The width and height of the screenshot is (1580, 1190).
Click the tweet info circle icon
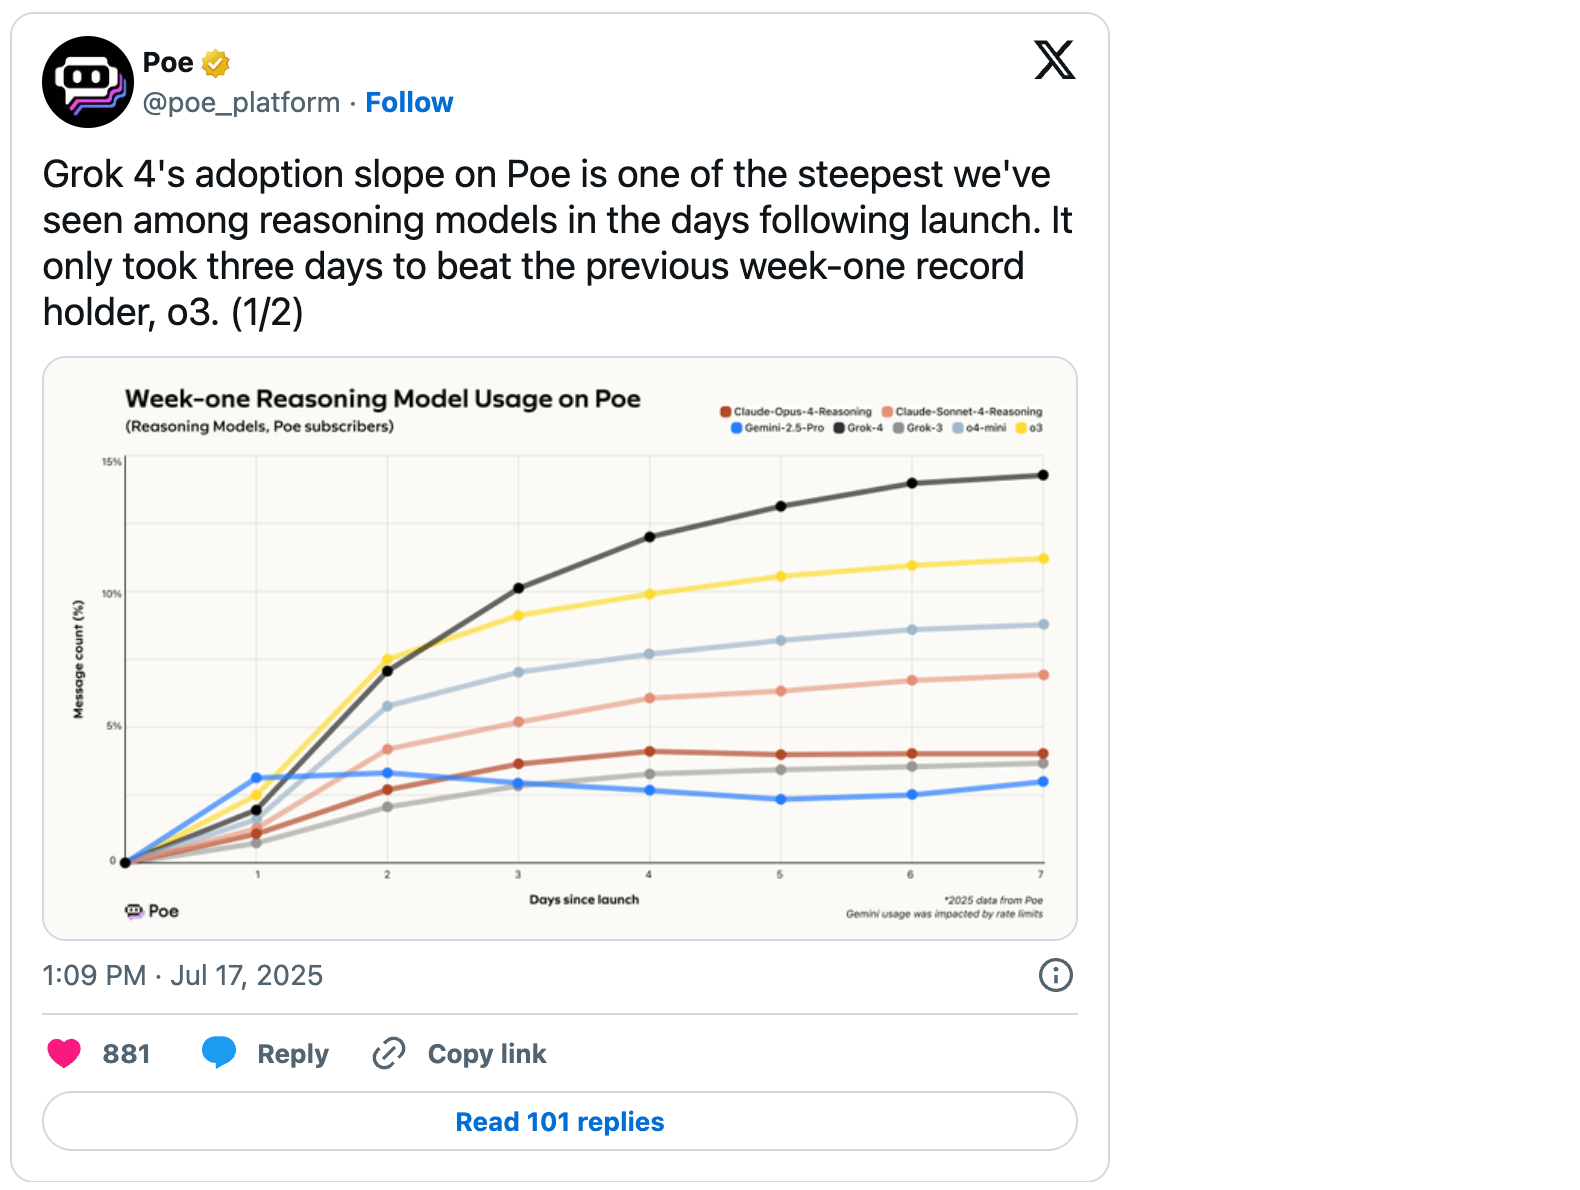[1055, 974]
